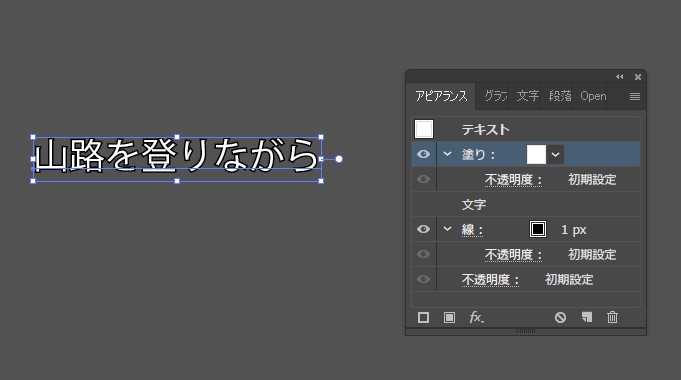Toggle eye for the bottom 不透明度 row
Viewport: 681px width, 380px height.
[x=423, y=279]
